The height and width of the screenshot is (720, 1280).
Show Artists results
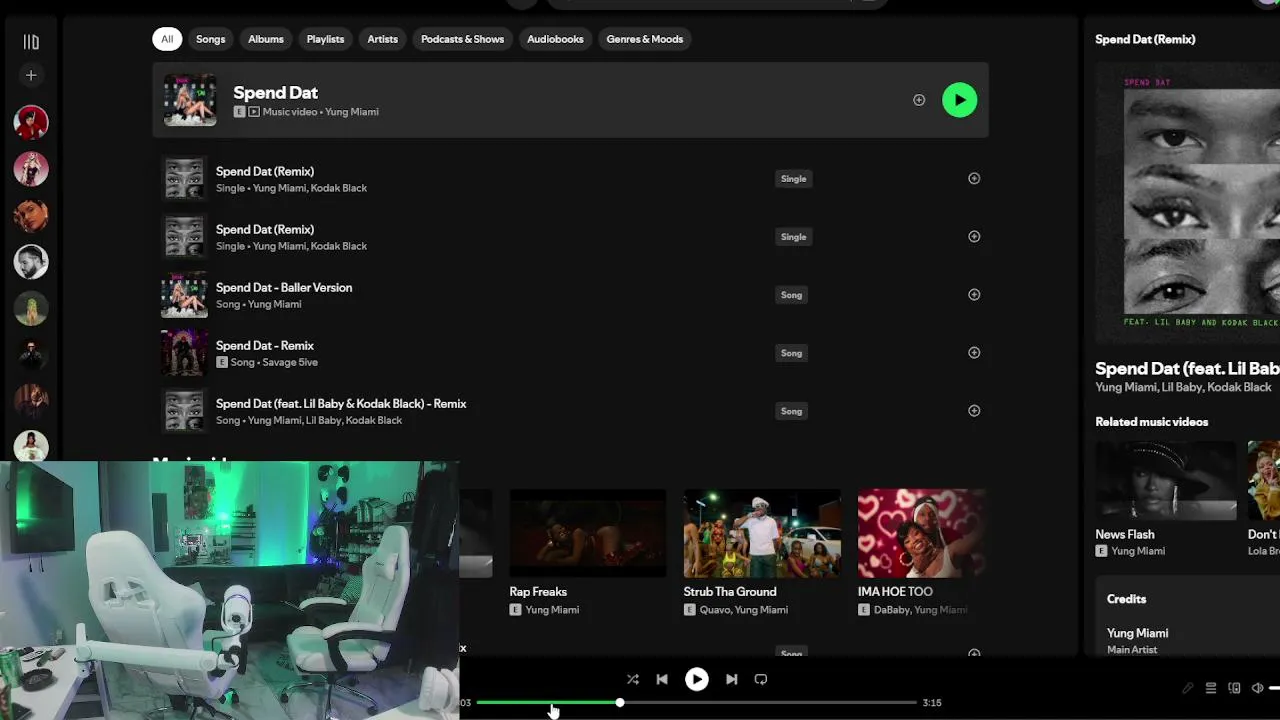383,39
